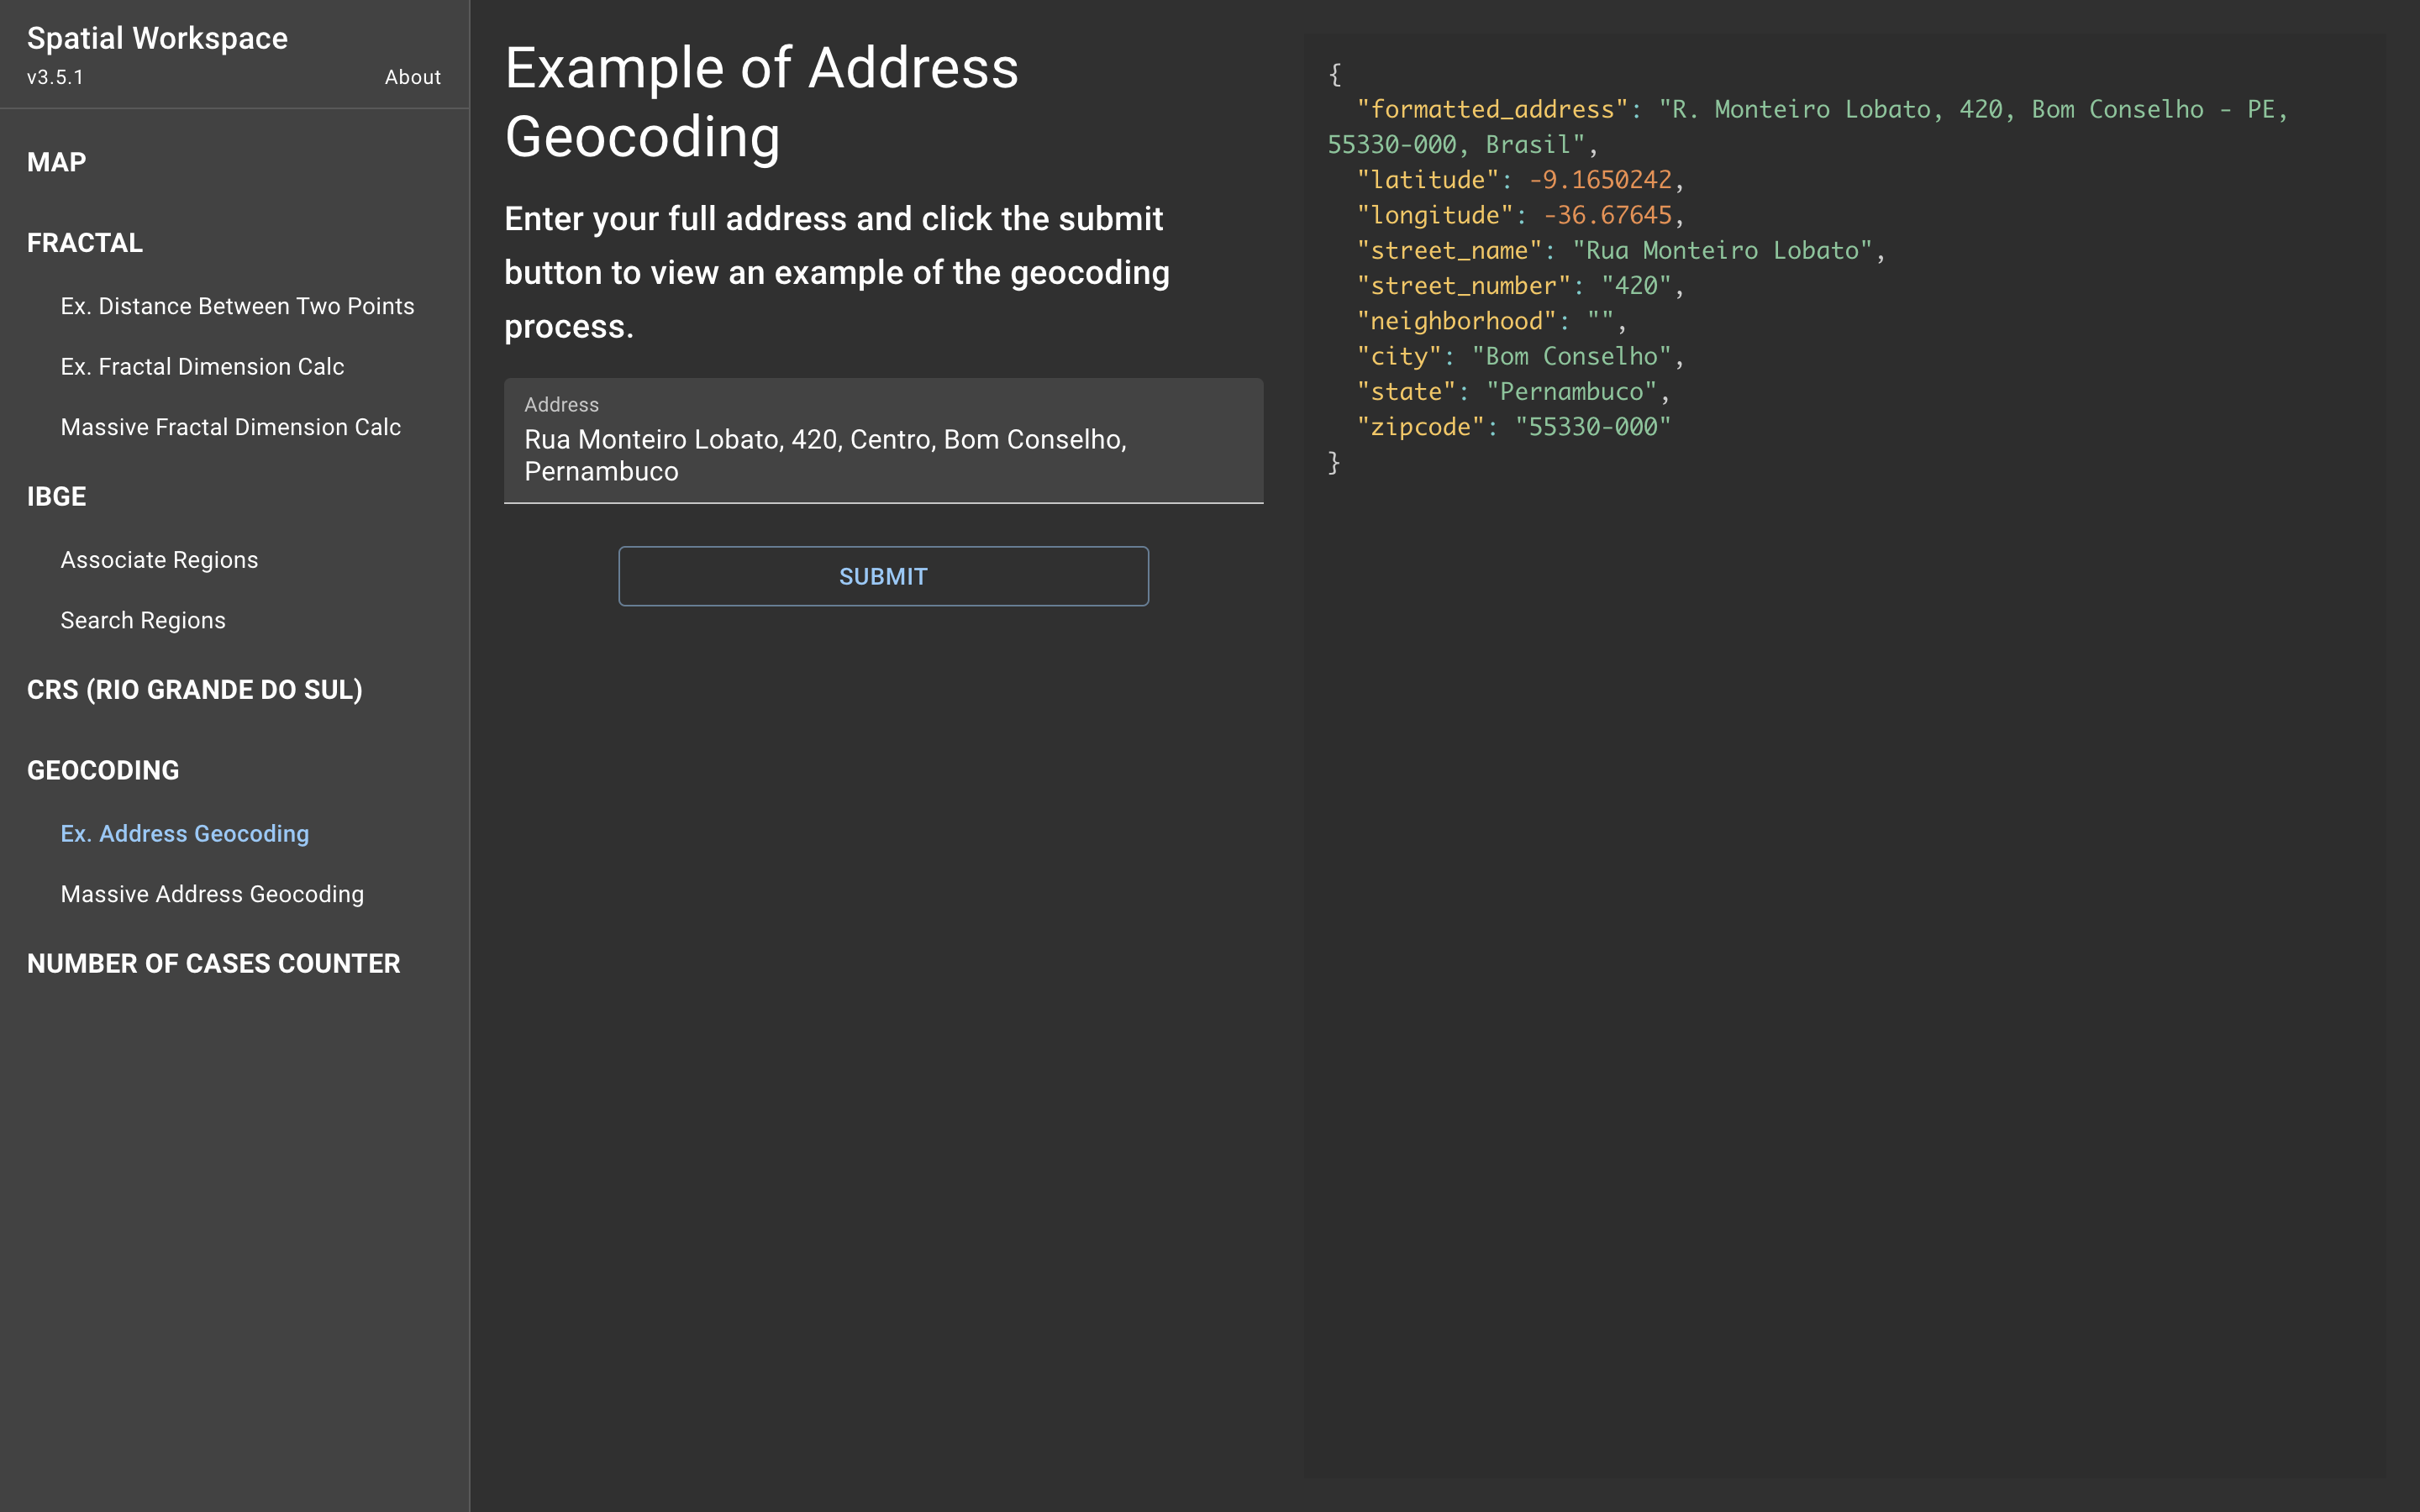Expand the FRACTAL section header
Screen dimensions: 2420x1512
[85, 243]
